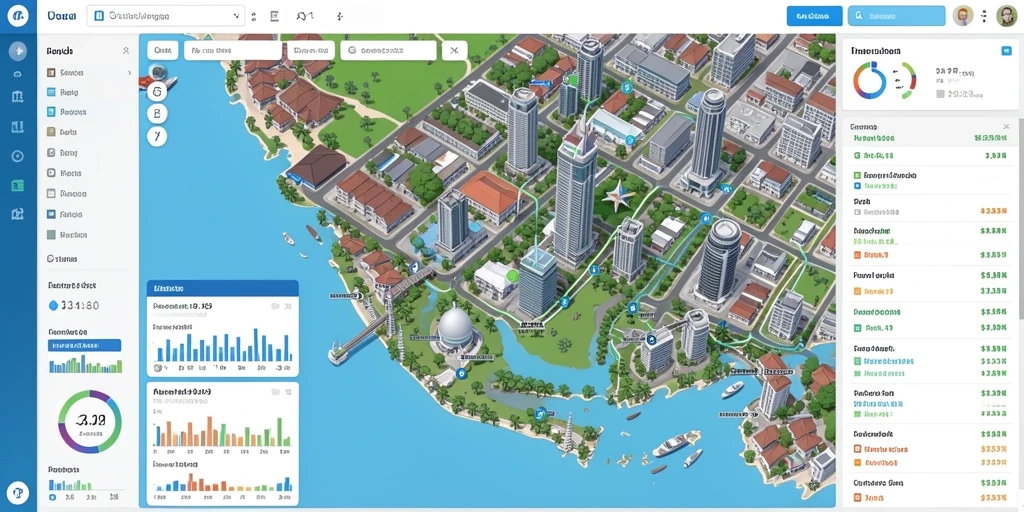Click the up-down stepper arrows beside the top dropdown
Viewport: 1024px width, 512px height.
pyautogui.click(x=253, y=16)
